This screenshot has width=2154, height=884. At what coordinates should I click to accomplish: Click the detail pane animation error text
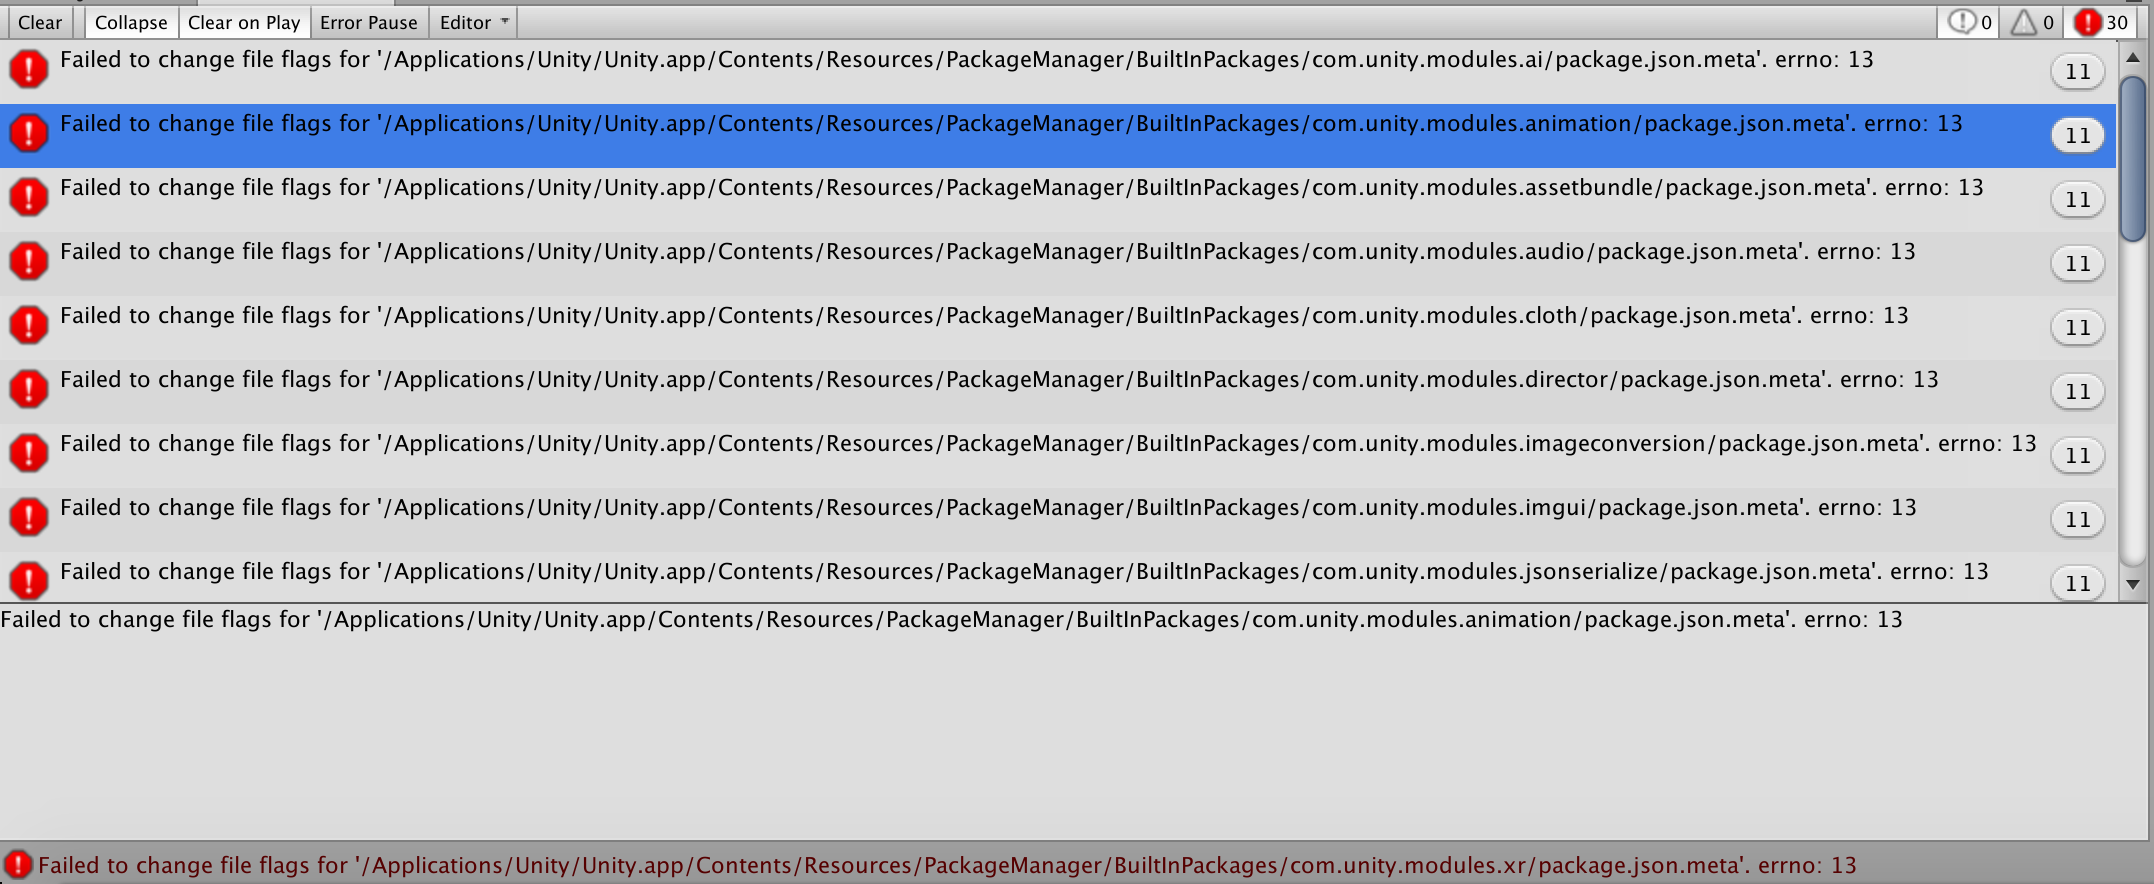click(x=951, y=620)
